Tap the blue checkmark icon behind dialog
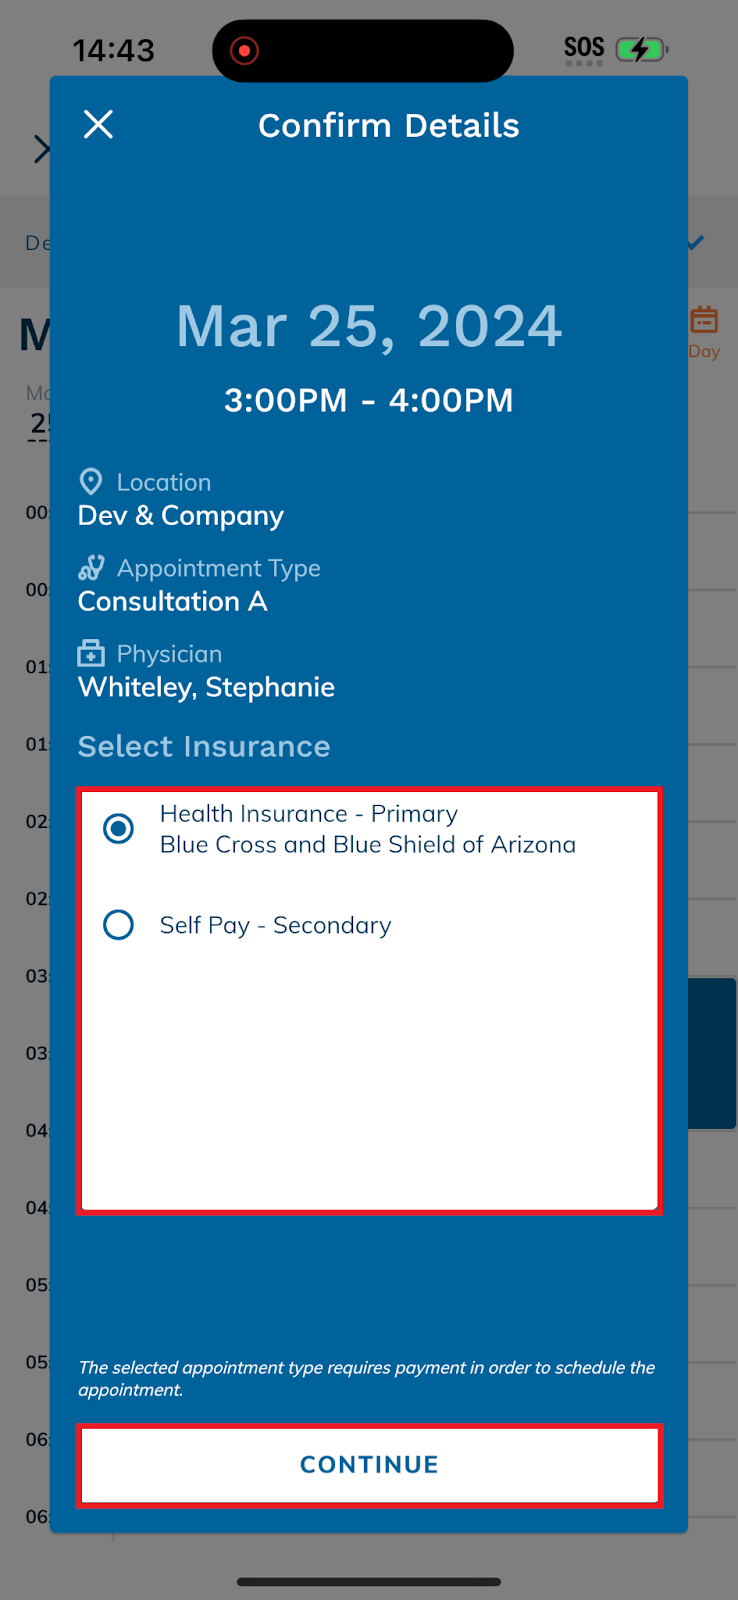Image resolution: width=738 pixels, height=1600 pixels. [x=696, y=242]
